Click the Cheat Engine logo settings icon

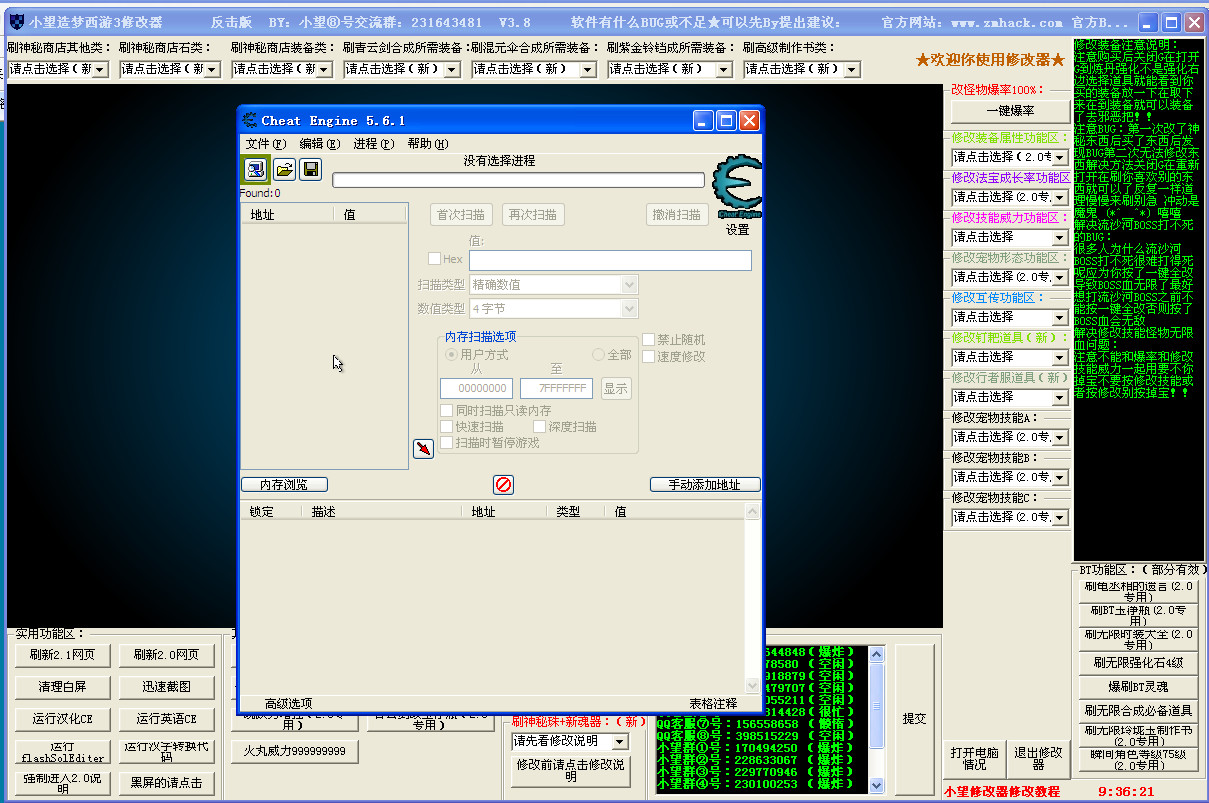pos(737,187)
